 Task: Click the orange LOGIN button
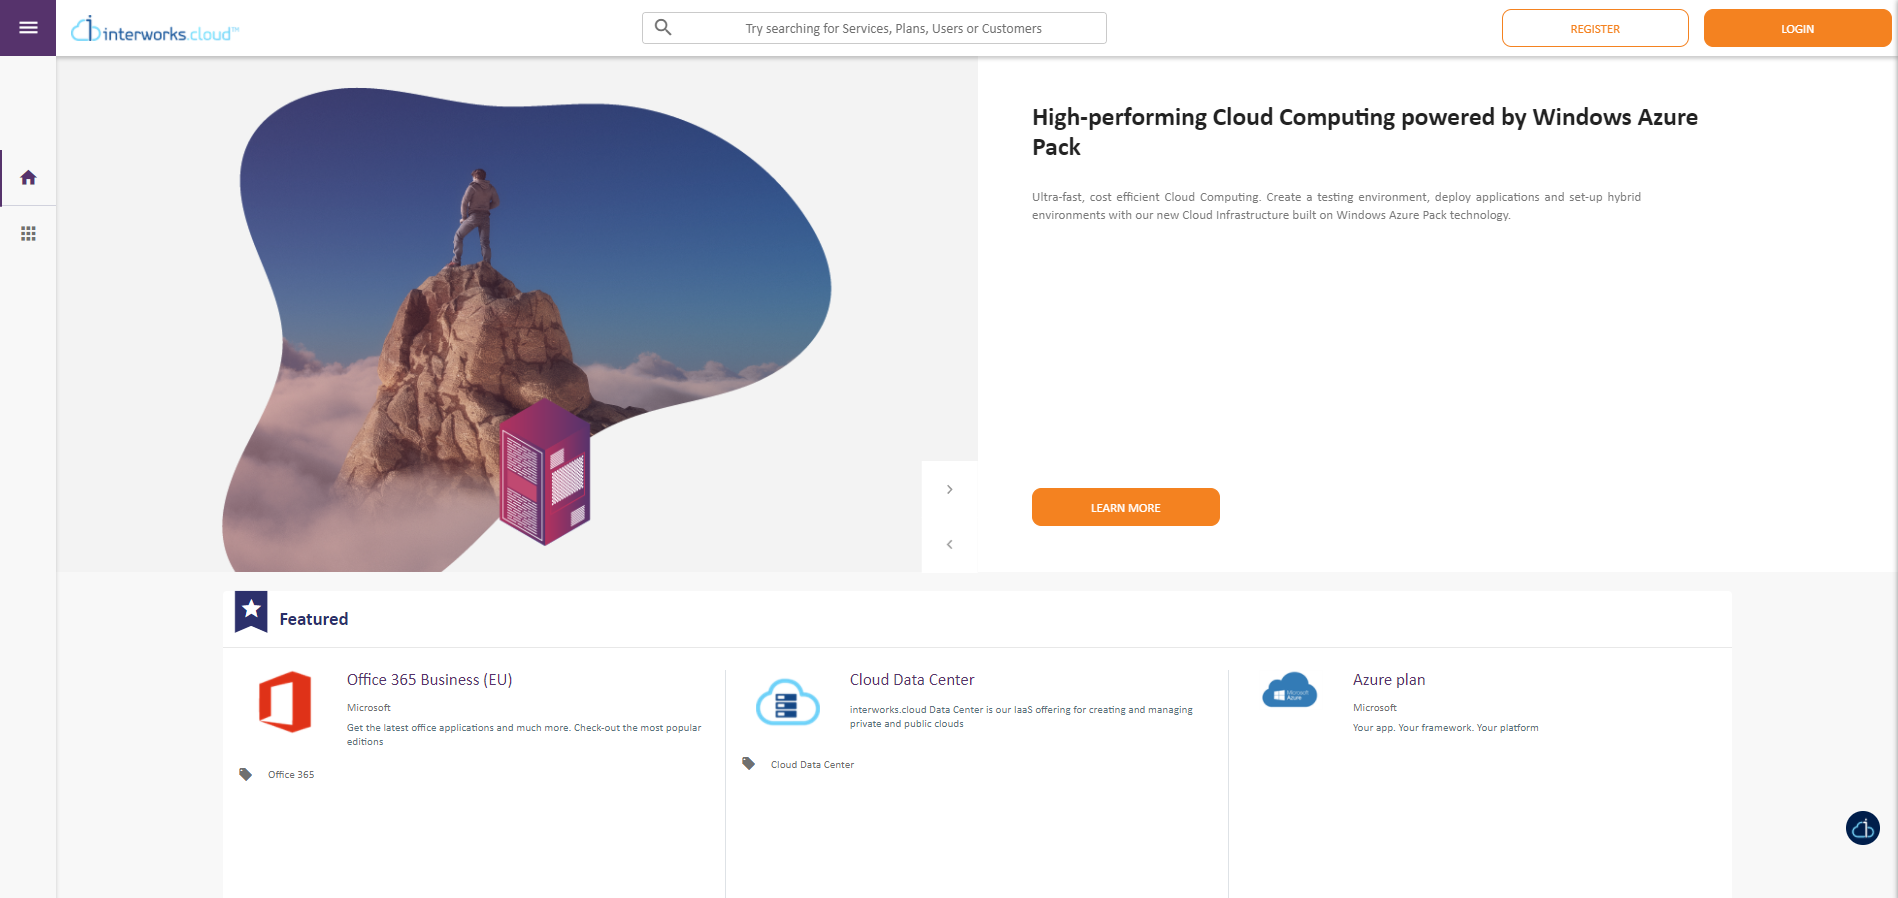(1797, 28)
